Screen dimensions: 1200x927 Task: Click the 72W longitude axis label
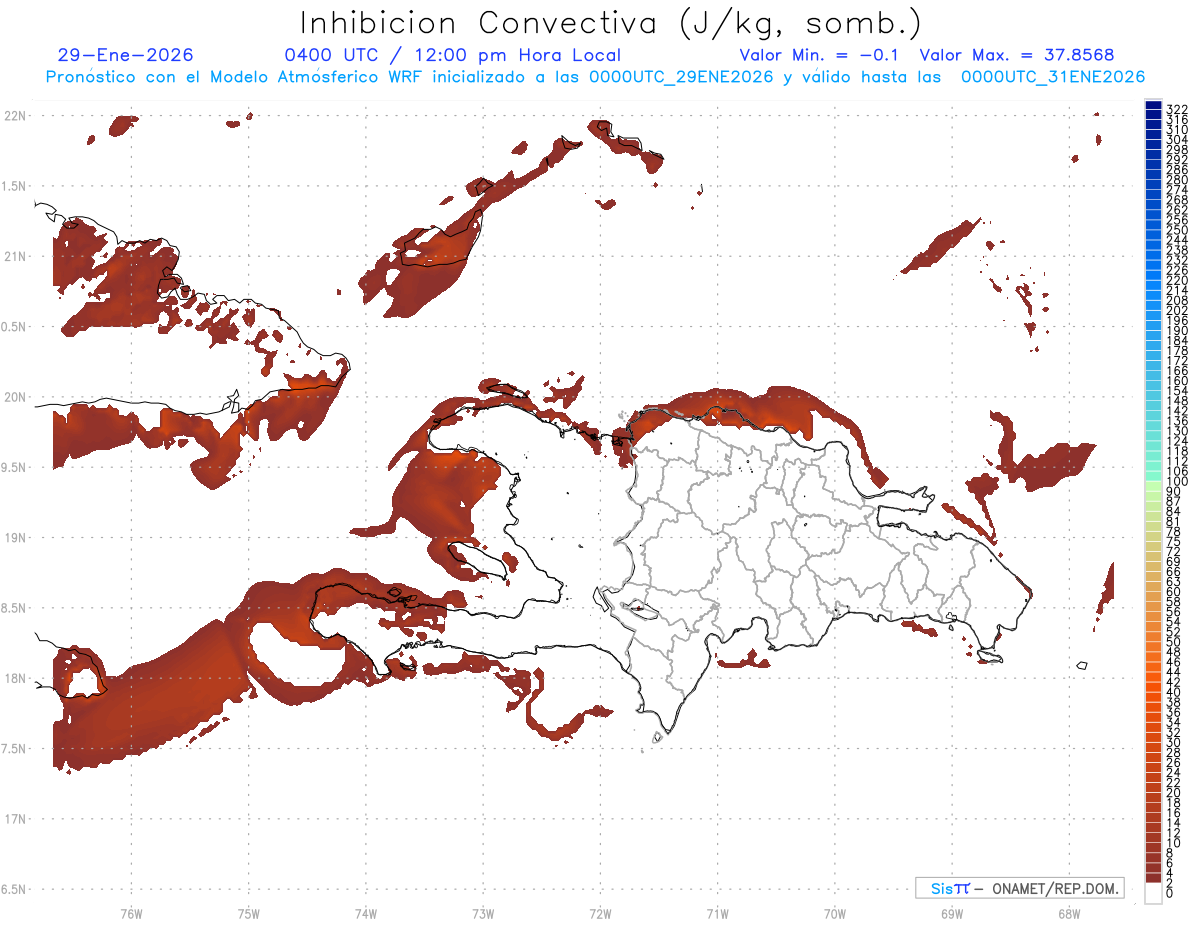pos(600,913)
